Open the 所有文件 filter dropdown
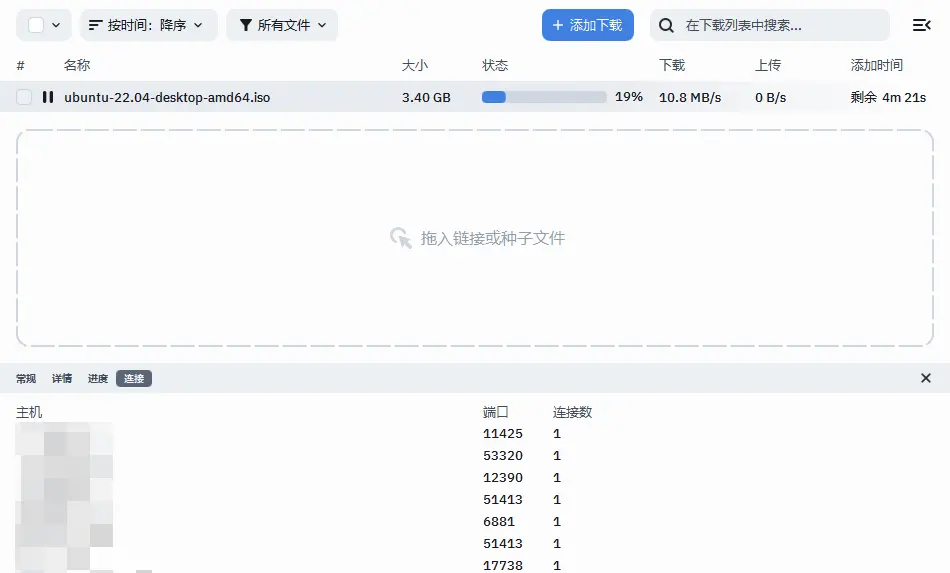This screenshot has height=573, width=950. tap(282, 25)
